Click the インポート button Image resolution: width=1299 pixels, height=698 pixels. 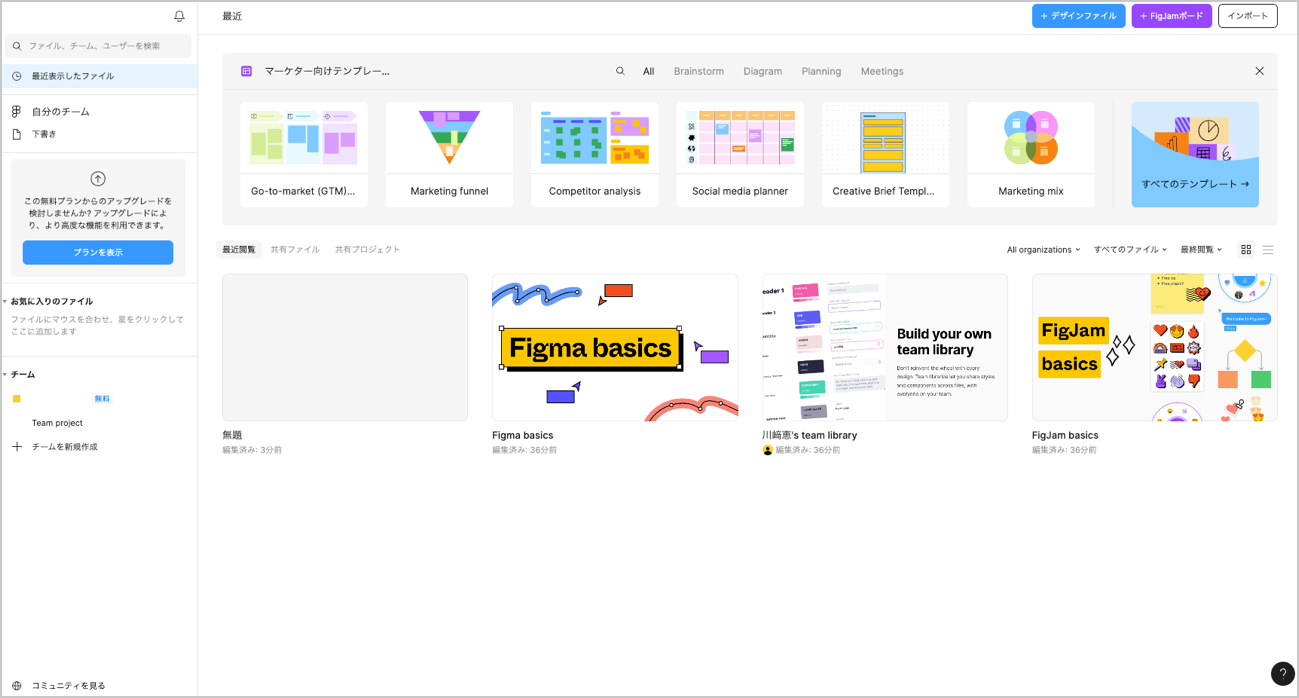click(1248, 16)
